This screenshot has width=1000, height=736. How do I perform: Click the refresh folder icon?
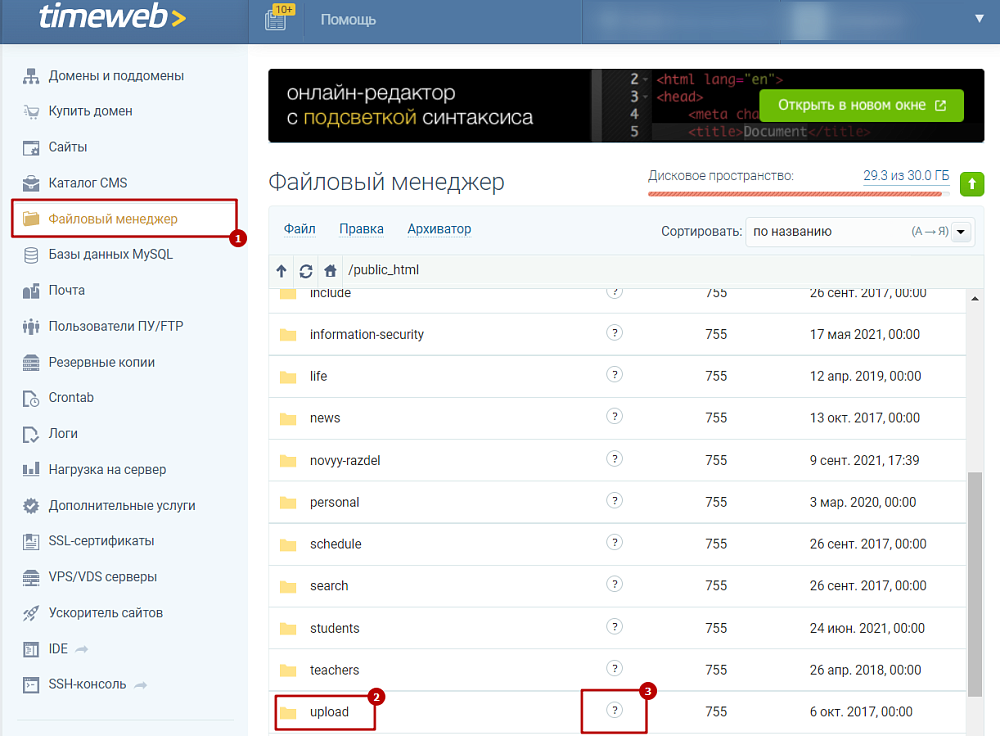pyautogui.click(x=306, y=270)
